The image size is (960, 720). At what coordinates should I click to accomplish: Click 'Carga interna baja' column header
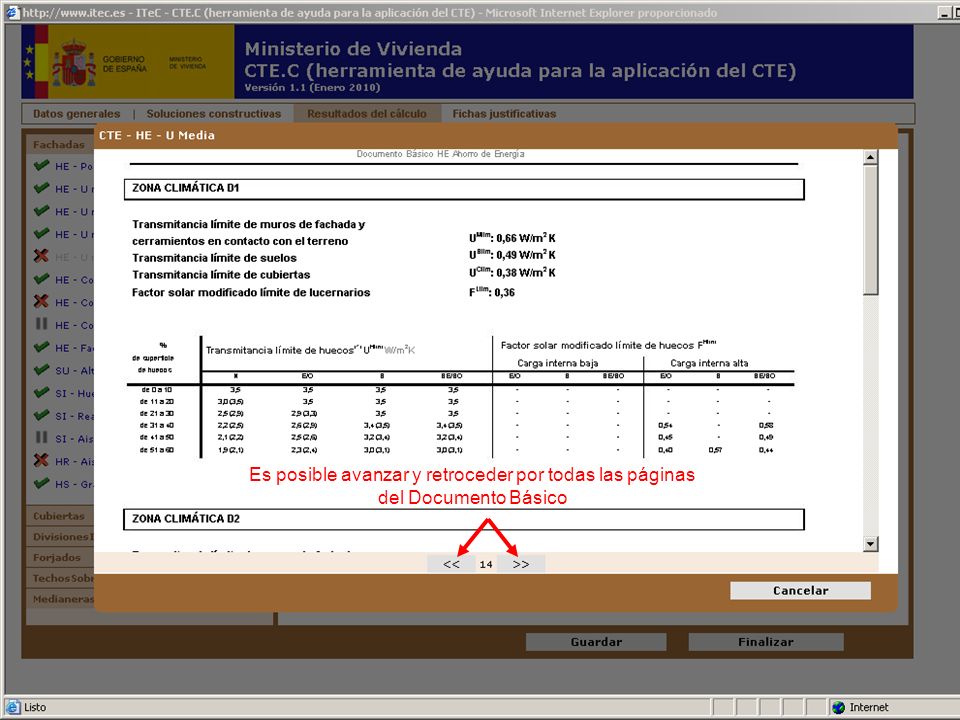[558, 363]
